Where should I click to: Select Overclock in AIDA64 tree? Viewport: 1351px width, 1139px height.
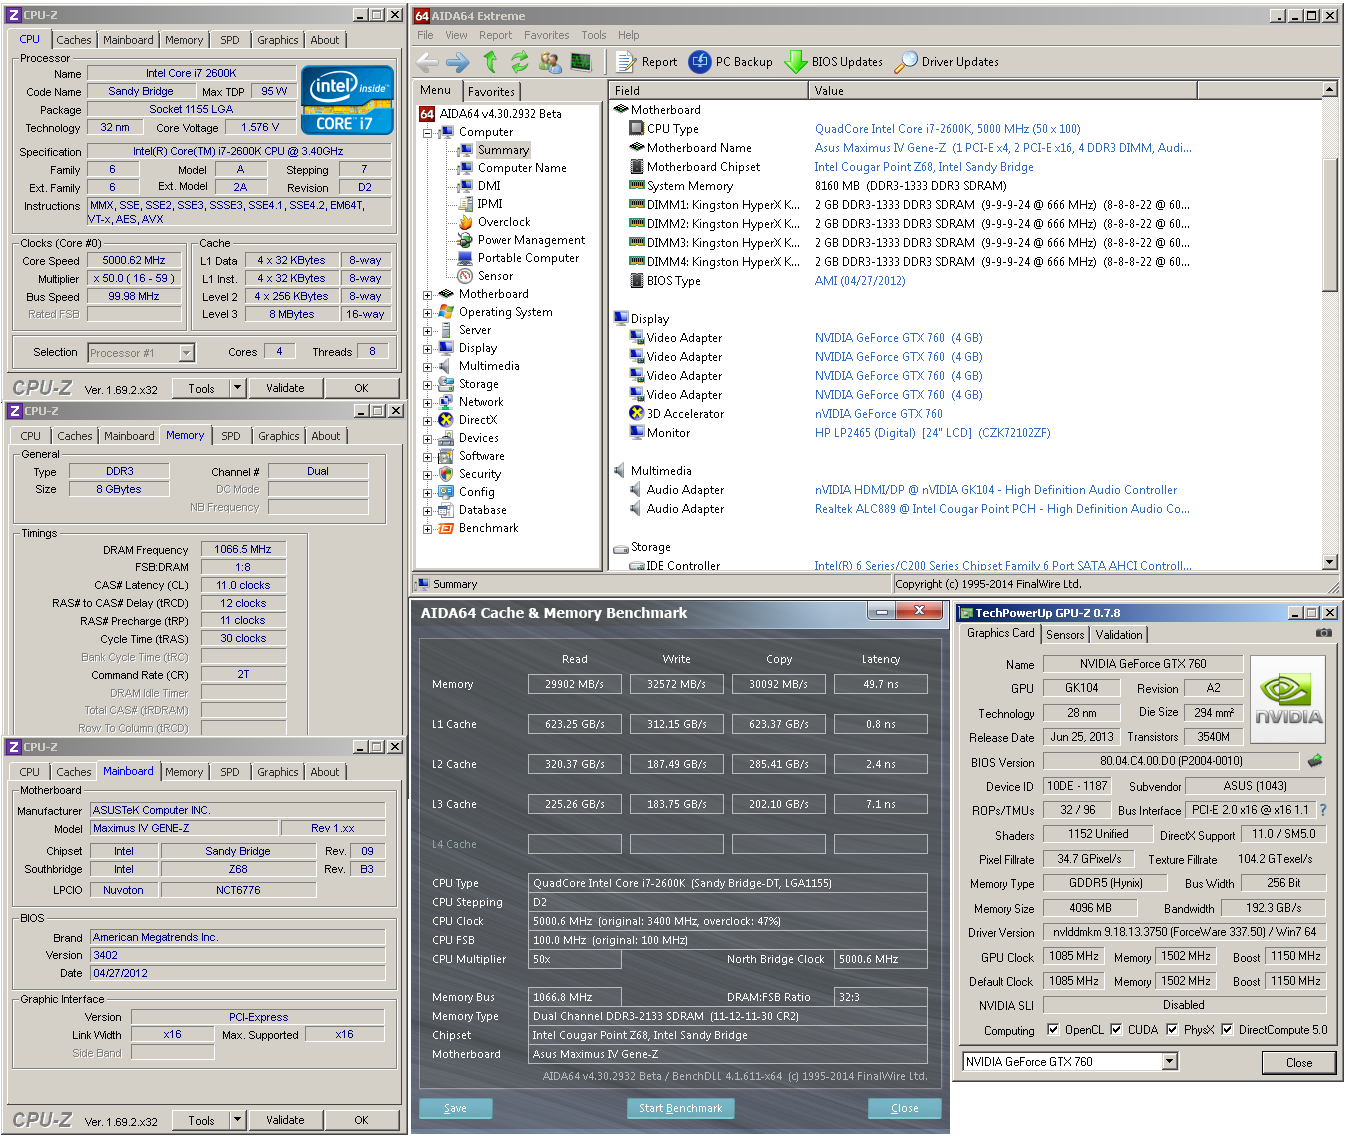pyautogui.click(x=504, y=222)
